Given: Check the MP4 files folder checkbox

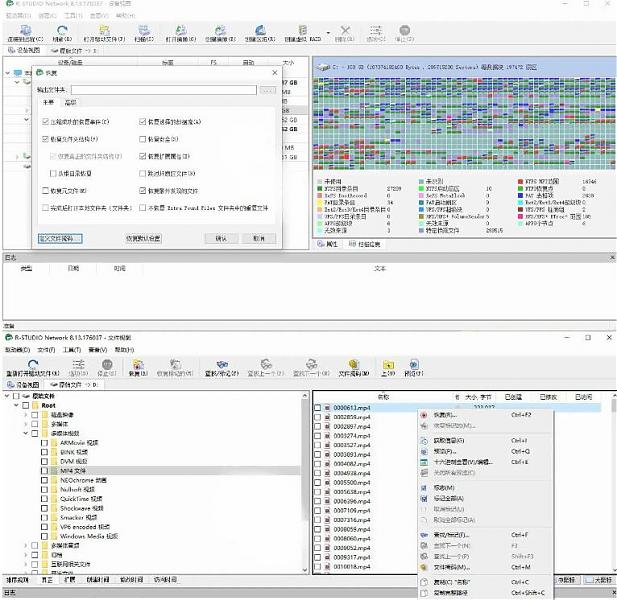Looking at the screenshot, I should click(x=44, y=469).
